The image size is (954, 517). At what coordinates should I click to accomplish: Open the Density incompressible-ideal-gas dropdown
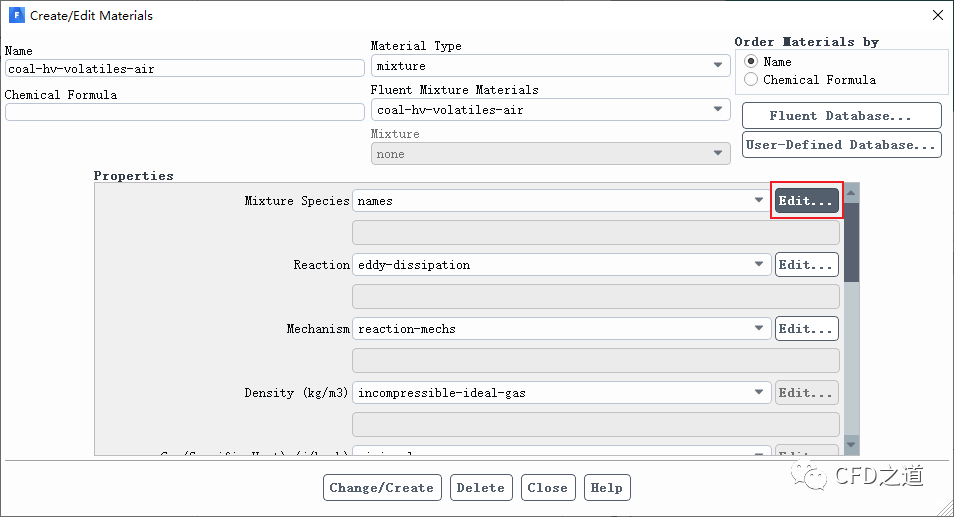[561, 393]
